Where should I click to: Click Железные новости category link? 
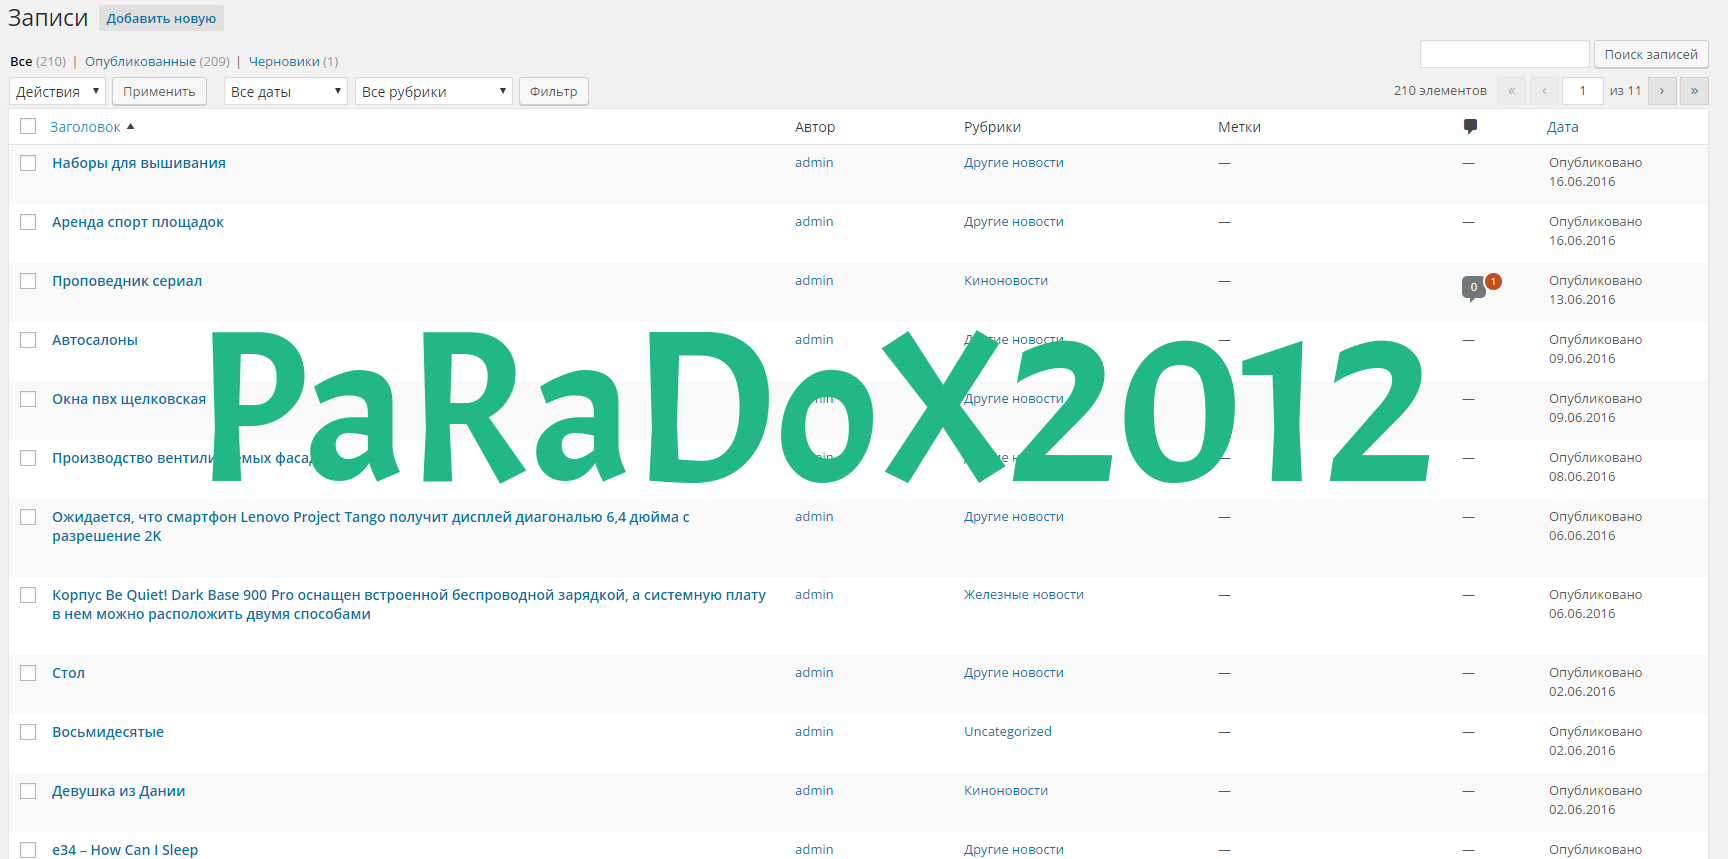1024,594
